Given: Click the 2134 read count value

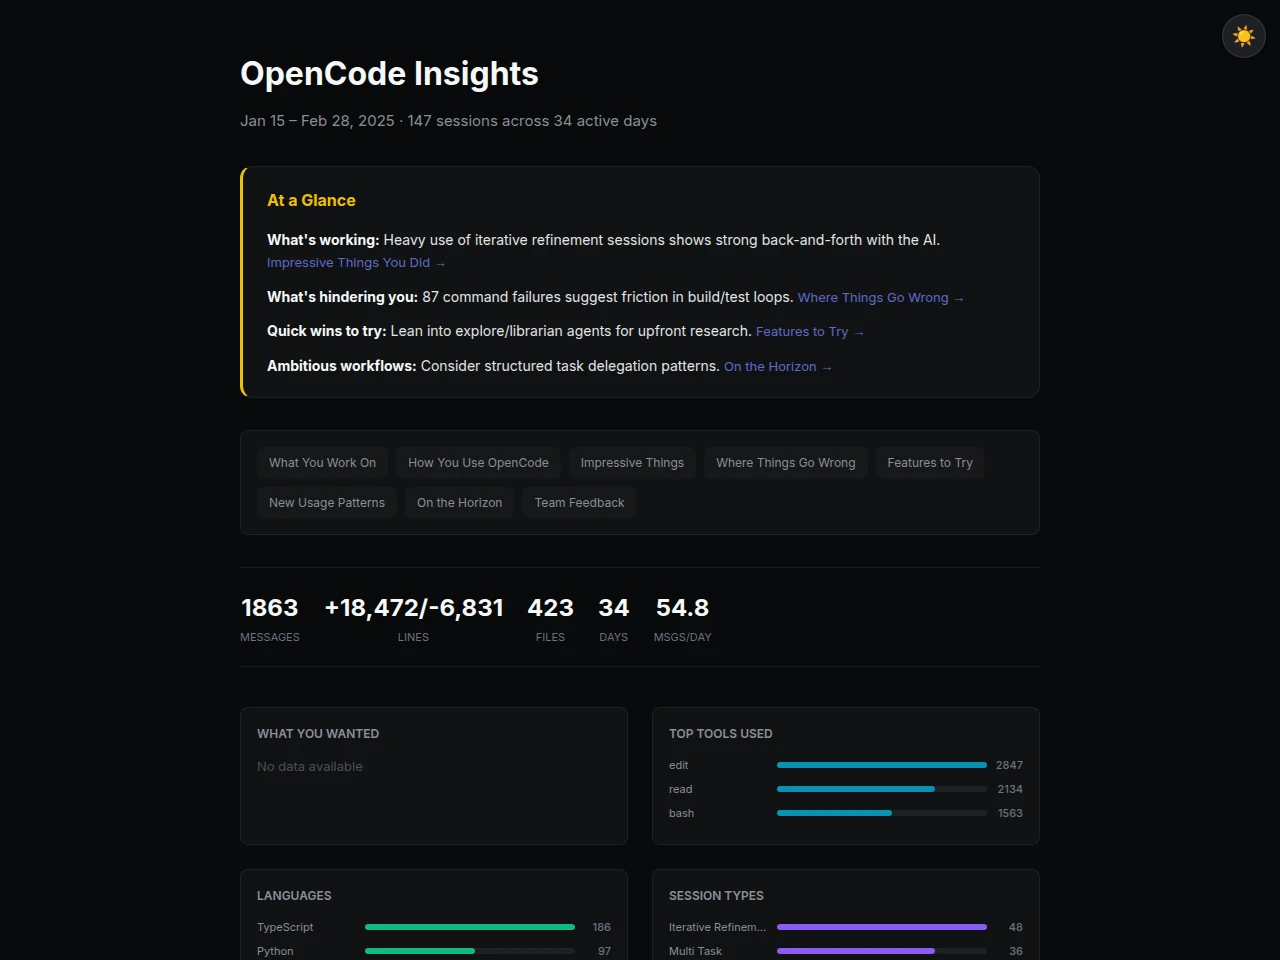Looking at the screenshot, I should (x=1009, y=789).
